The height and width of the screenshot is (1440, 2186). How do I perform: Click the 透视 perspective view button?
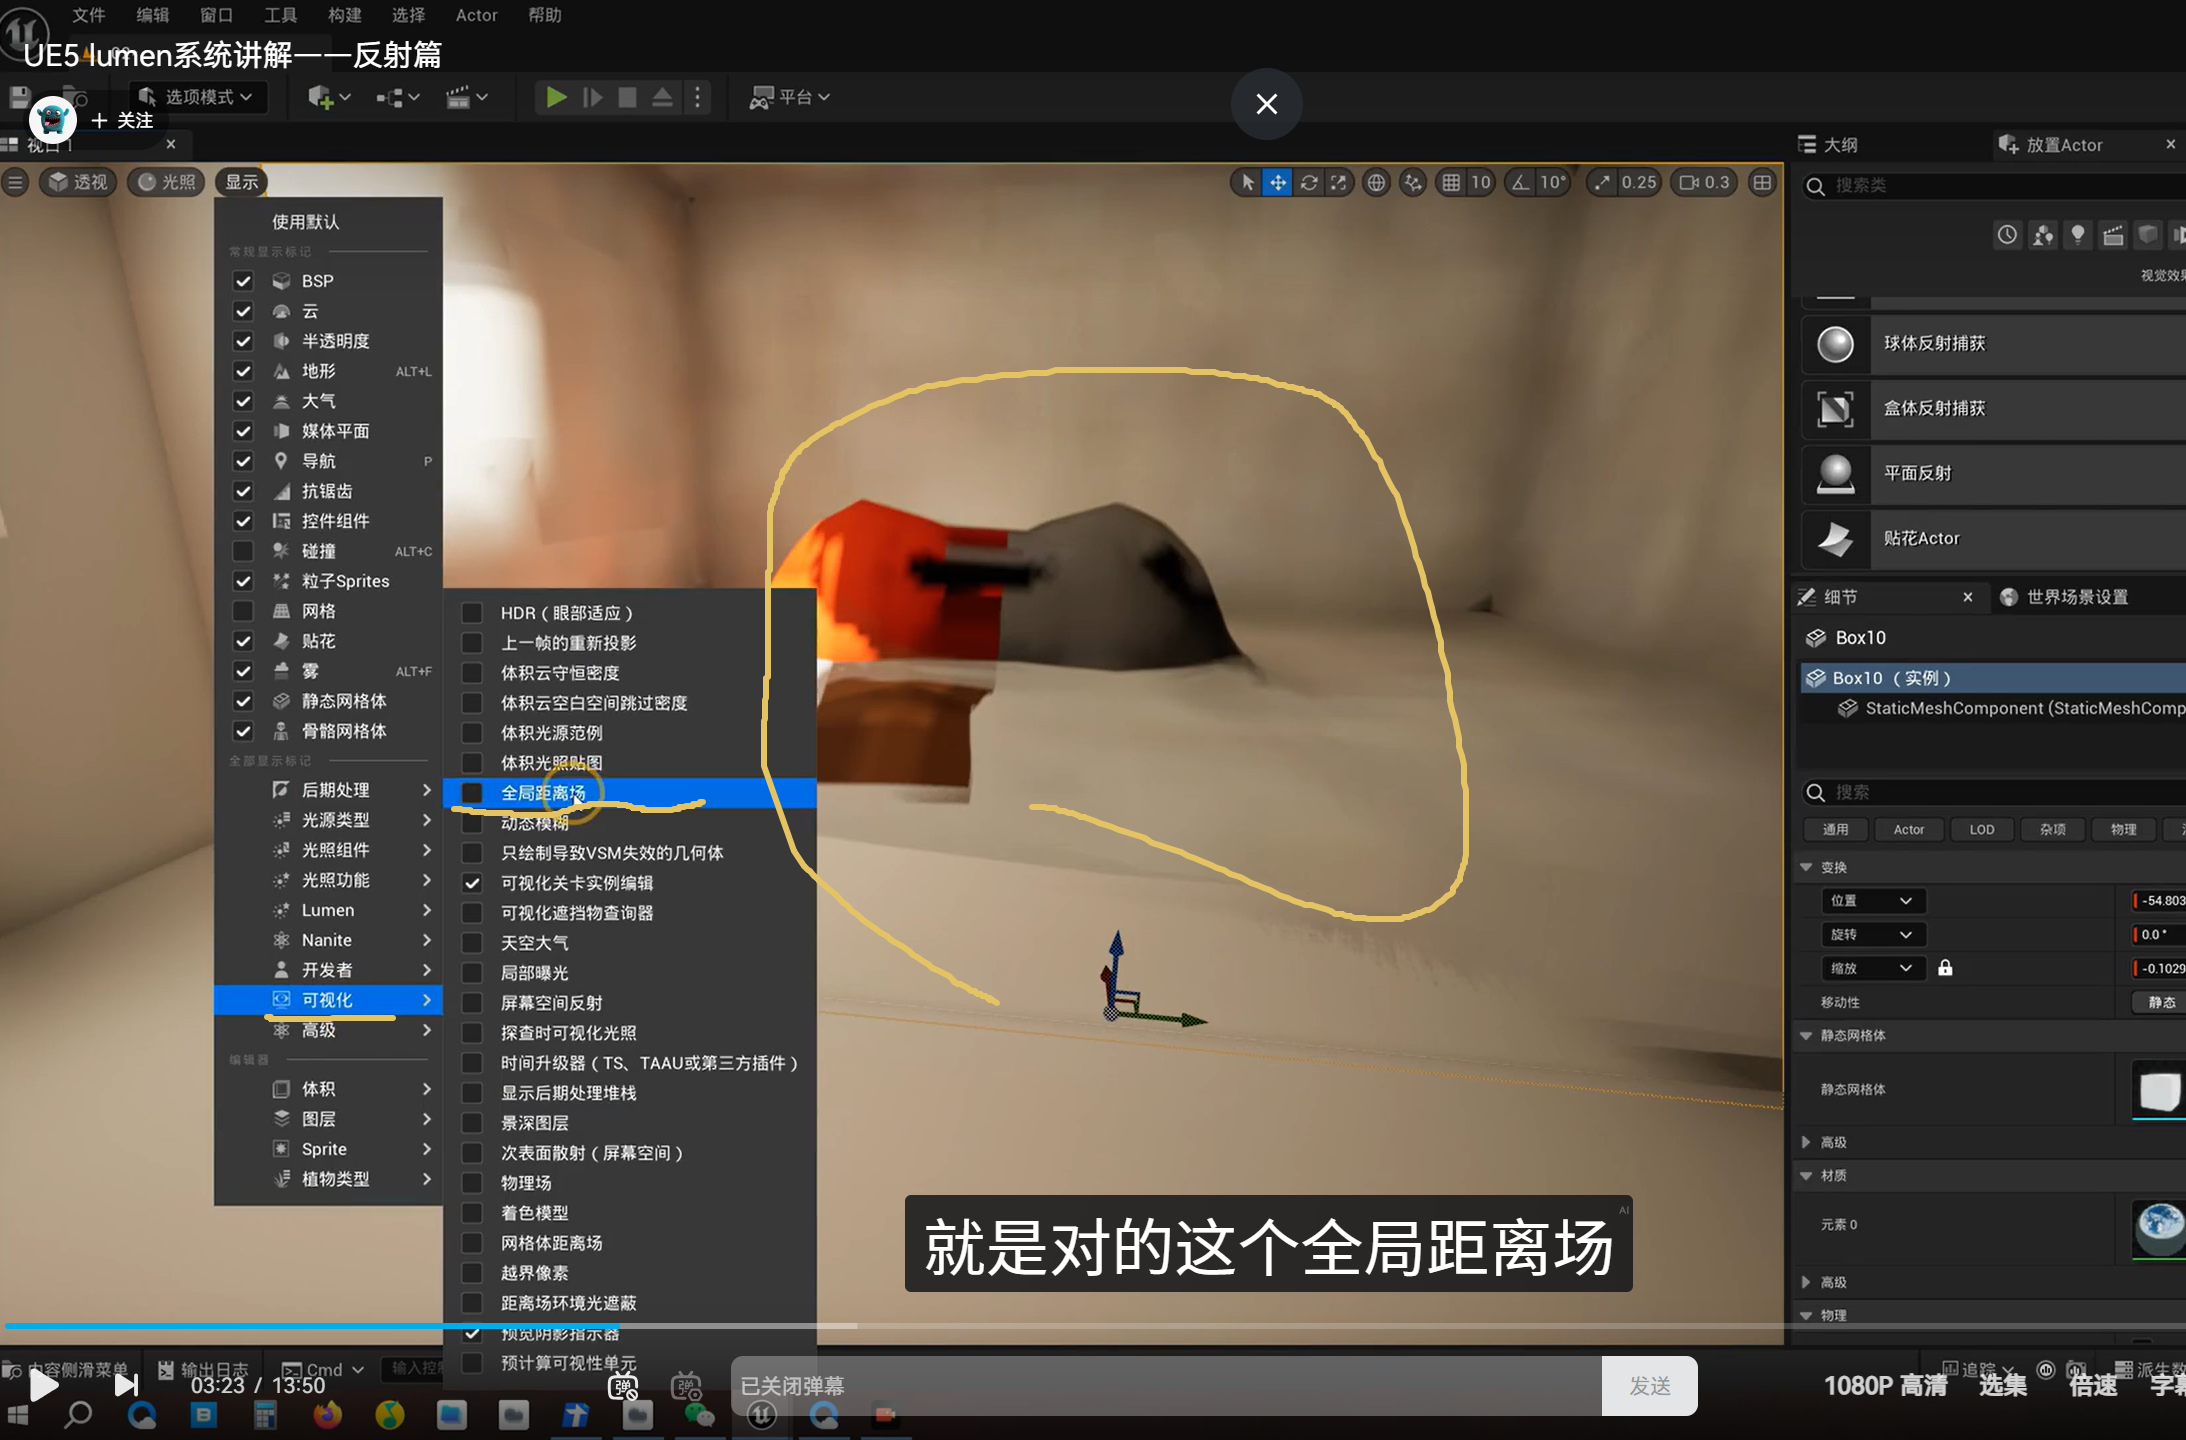pyautogui.click(x=79, y=182)
